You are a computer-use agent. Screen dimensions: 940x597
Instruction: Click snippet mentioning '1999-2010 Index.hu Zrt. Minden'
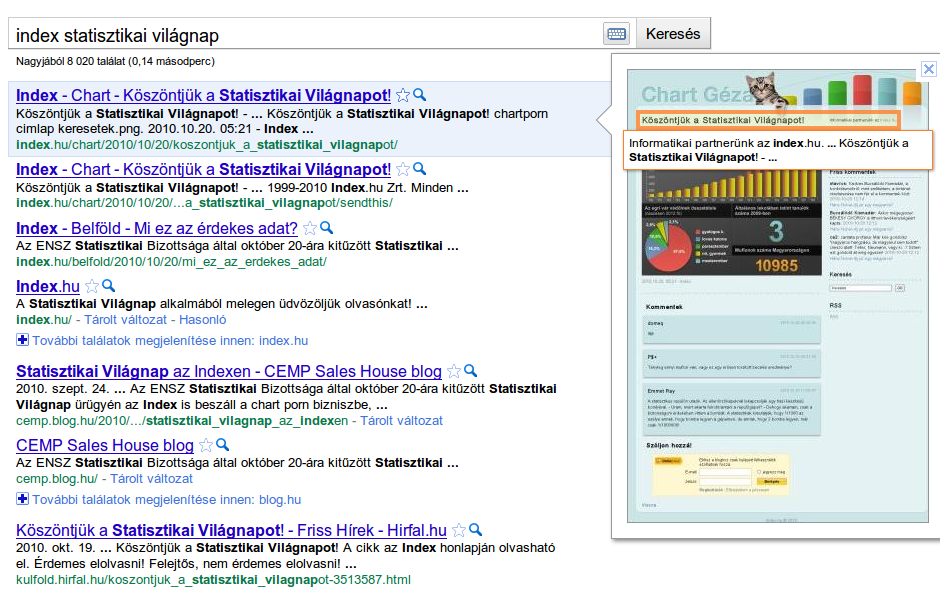pos(242,188)
